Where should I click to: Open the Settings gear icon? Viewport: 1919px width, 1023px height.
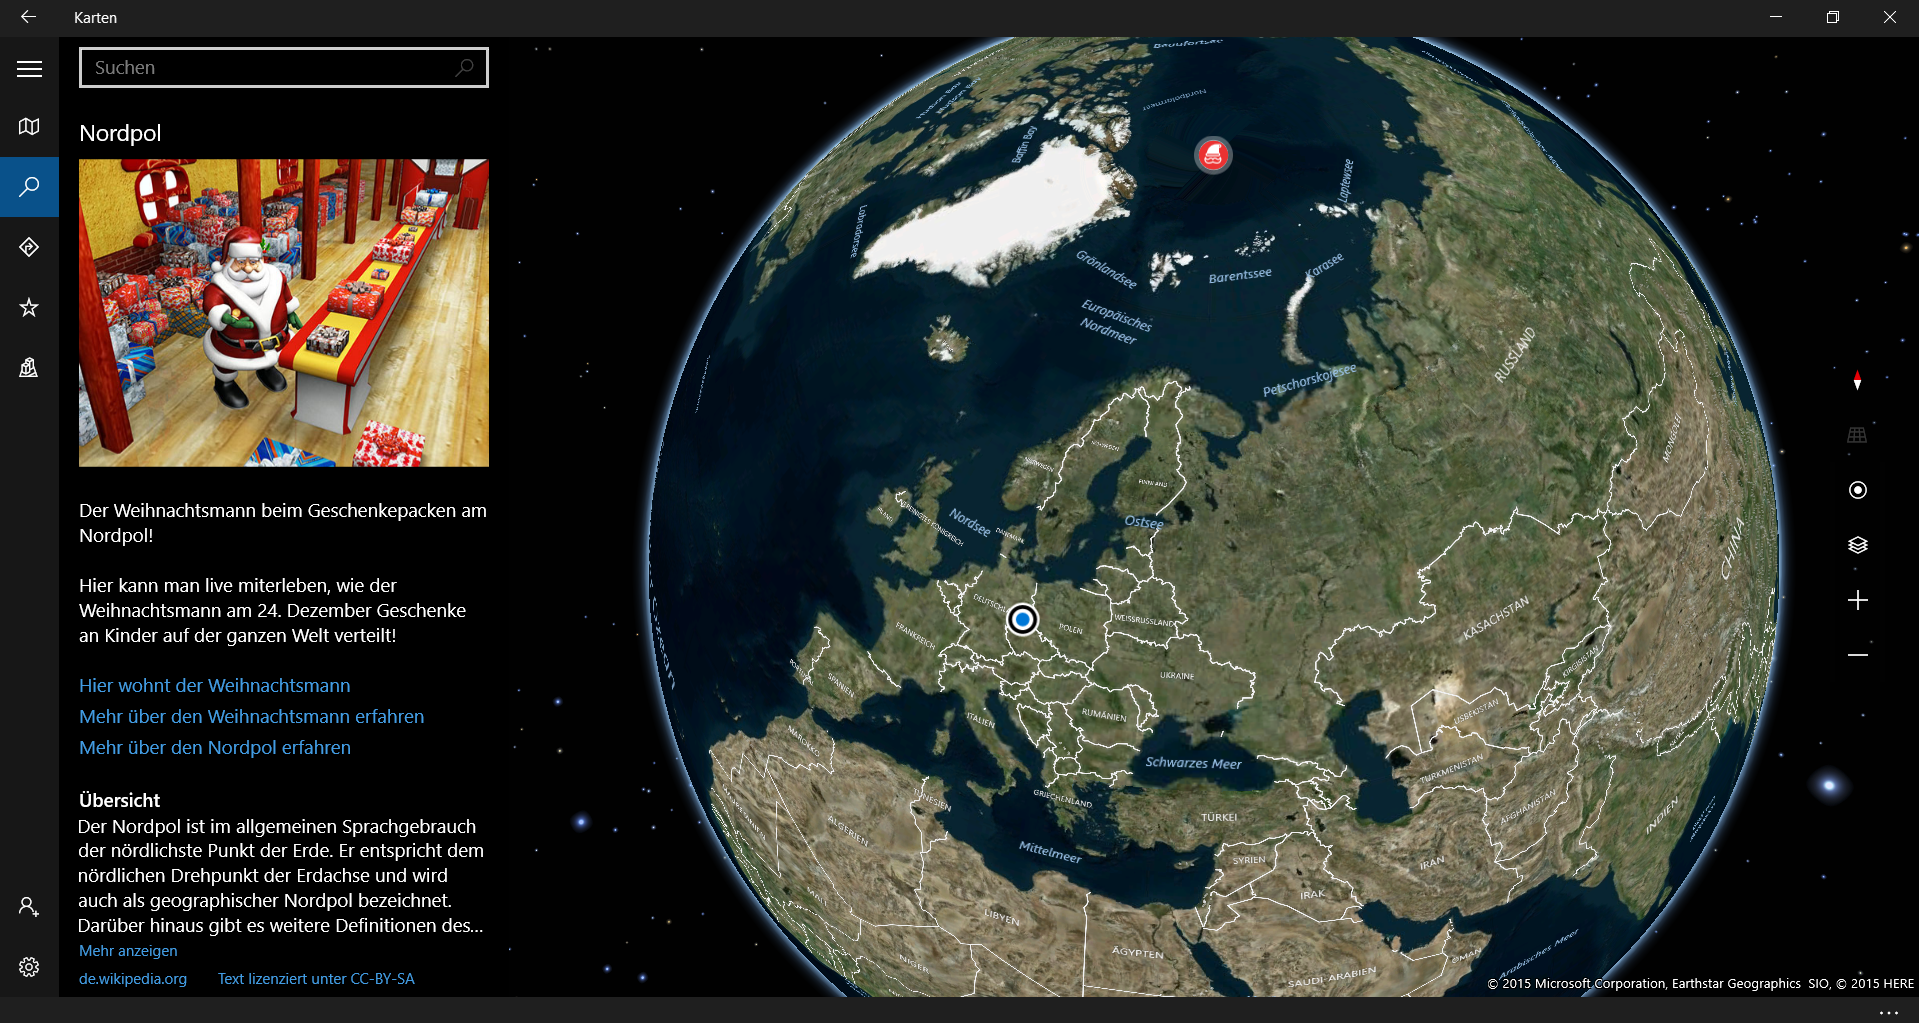click(x=29, y=967)
